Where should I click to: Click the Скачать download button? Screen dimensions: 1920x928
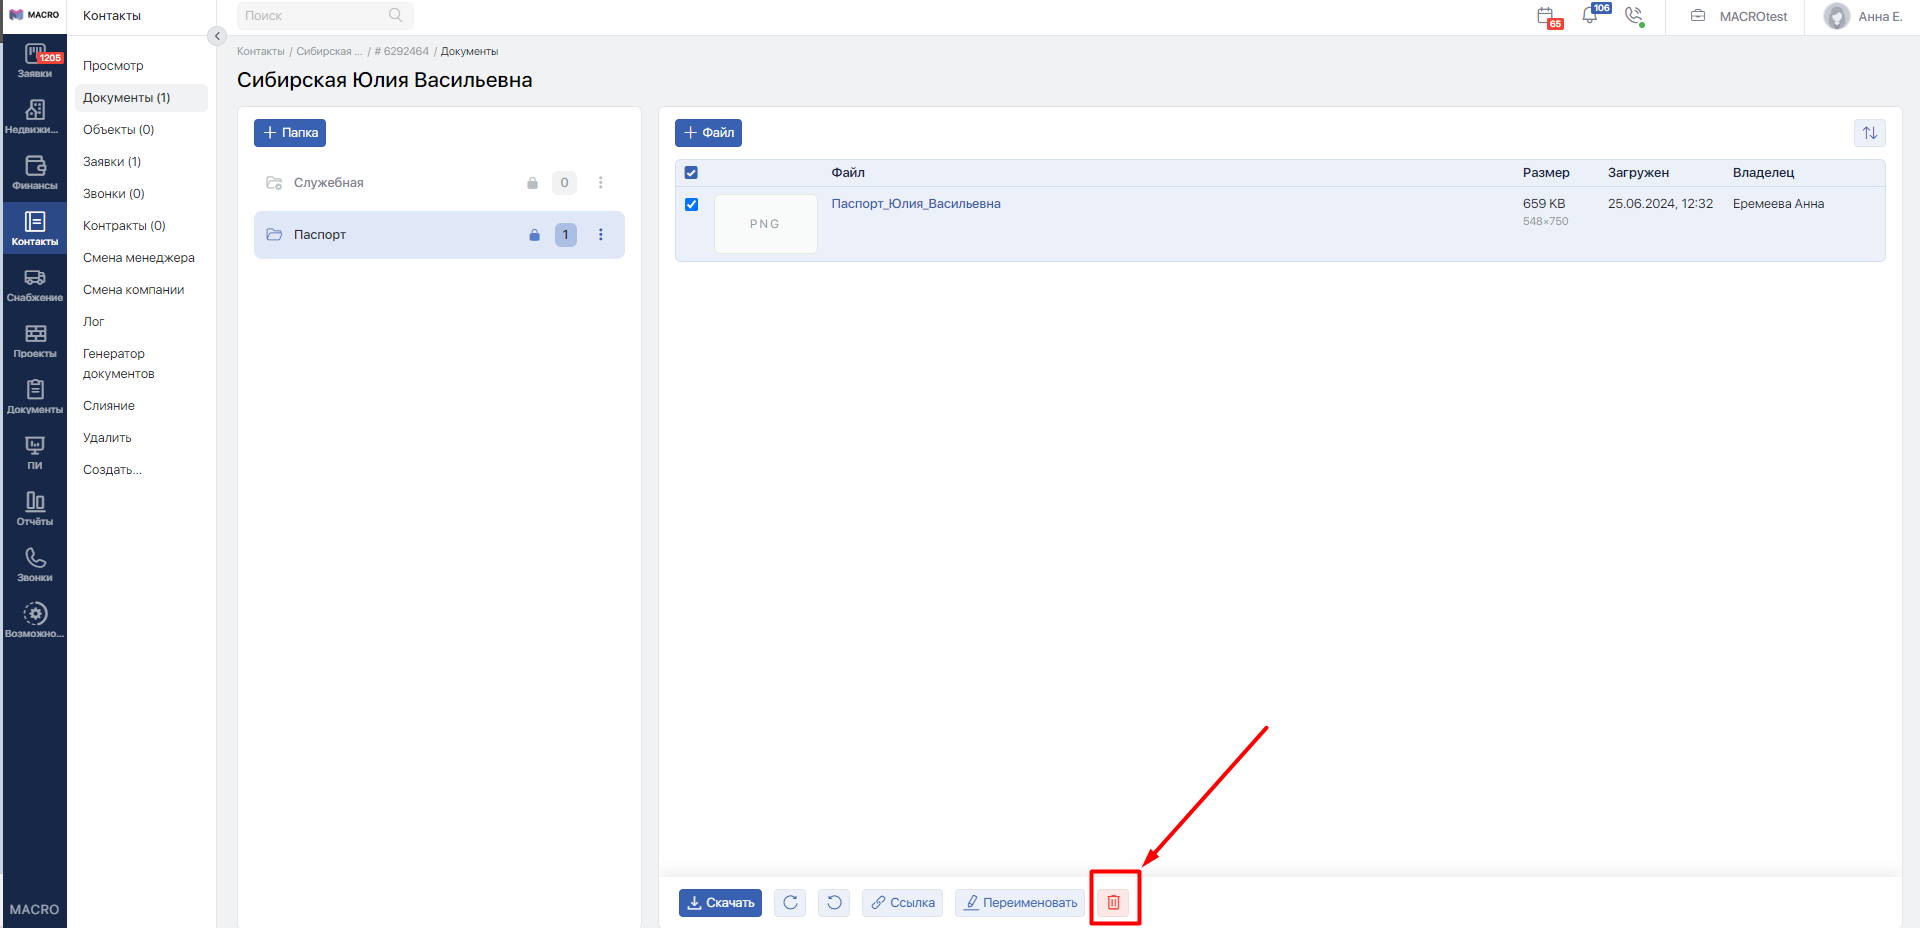pyautogui.click(x=720, y=903)
